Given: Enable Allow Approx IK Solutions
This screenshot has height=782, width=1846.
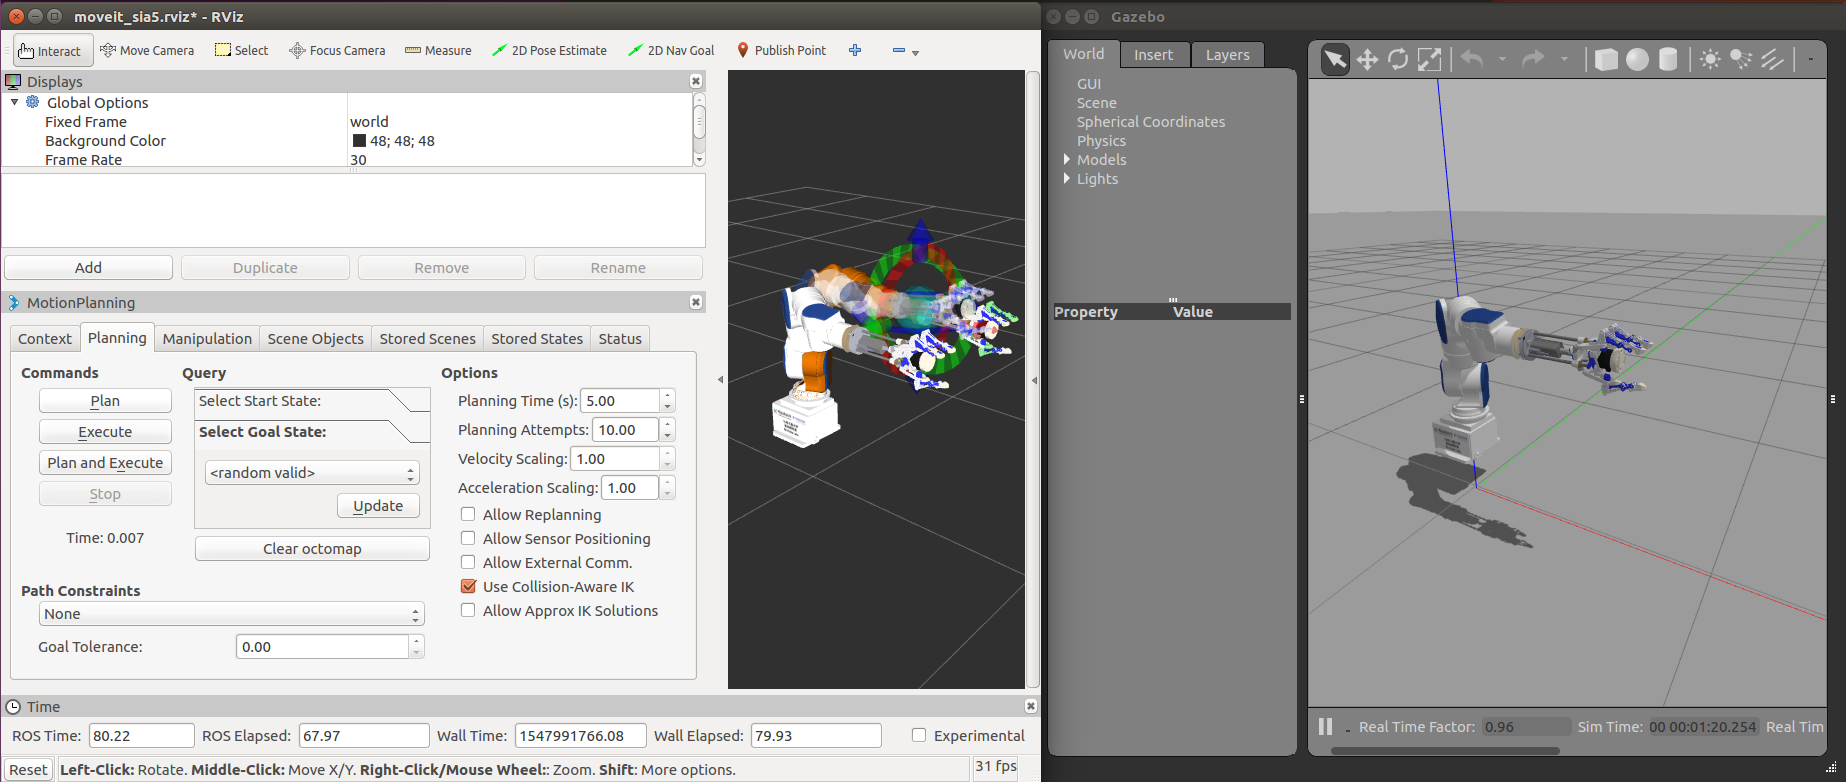Looking at the screenshot, I should point(468,610).
